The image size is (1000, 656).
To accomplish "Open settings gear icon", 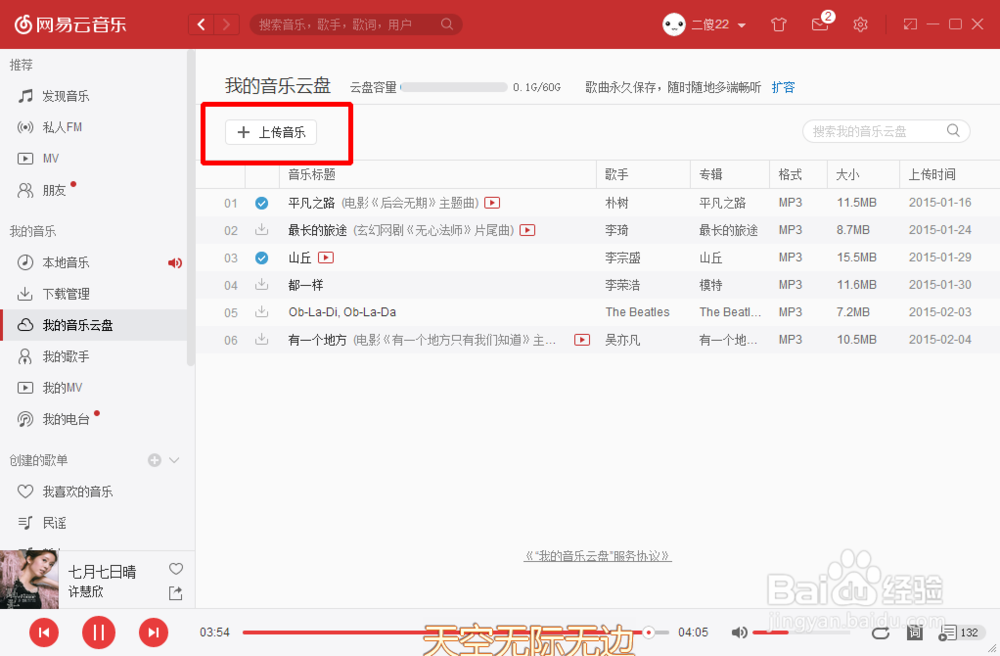I will pyautogui.click(x=860, y=25).
